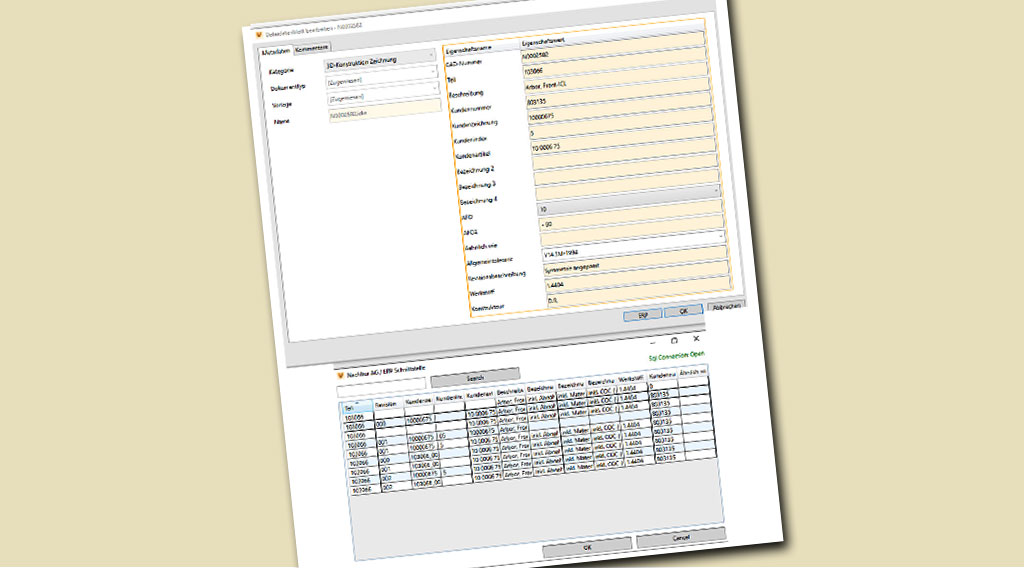Image resolution: width=1024 pixels, height=568 pixels.
Task: Click Cancel in the ERP search window
Action: click(x=681, y=536)
